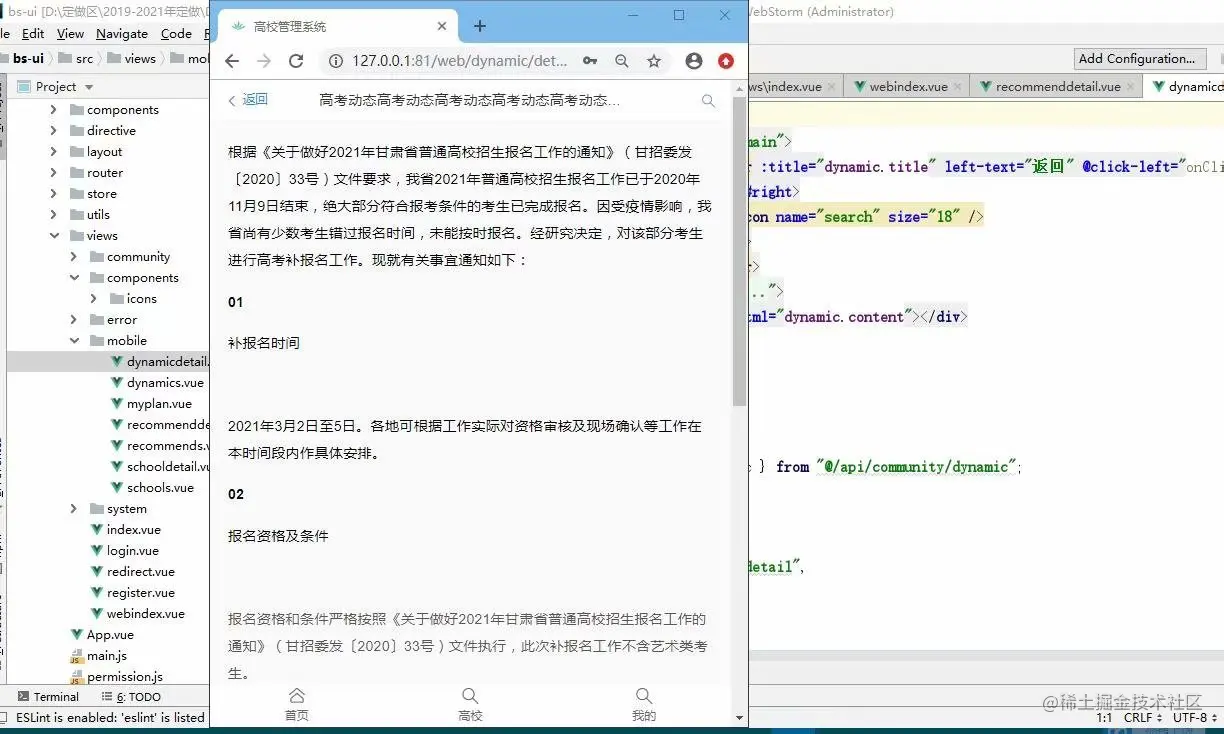The height and width of the screenshot is (734, 1224).
Task: Switch to recommenddetail.vue editor tab
Action: [x=1057, y=87]
